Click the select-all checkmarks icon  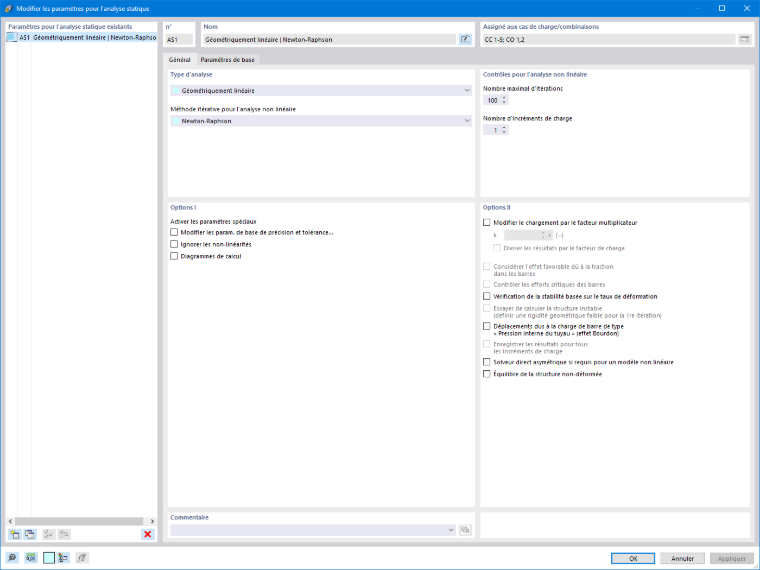pyautogui.click(x=48, y=534)
